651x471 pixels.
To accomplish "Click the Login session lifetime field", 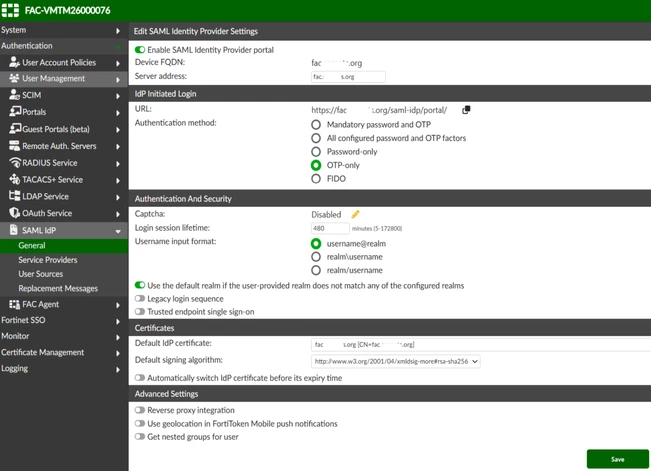I will tap(330, 228).
